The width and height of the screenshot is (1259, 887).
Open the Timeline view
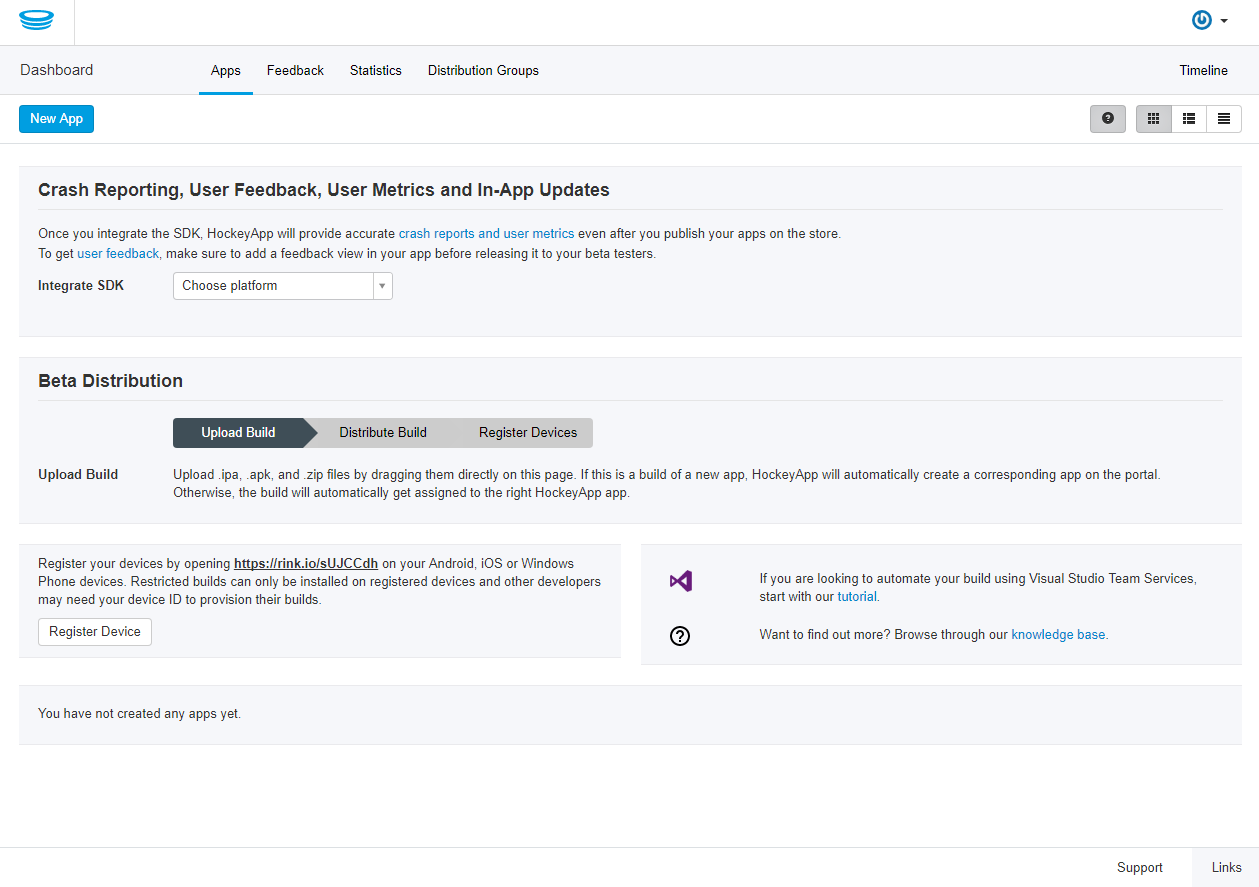[1203, 71]
